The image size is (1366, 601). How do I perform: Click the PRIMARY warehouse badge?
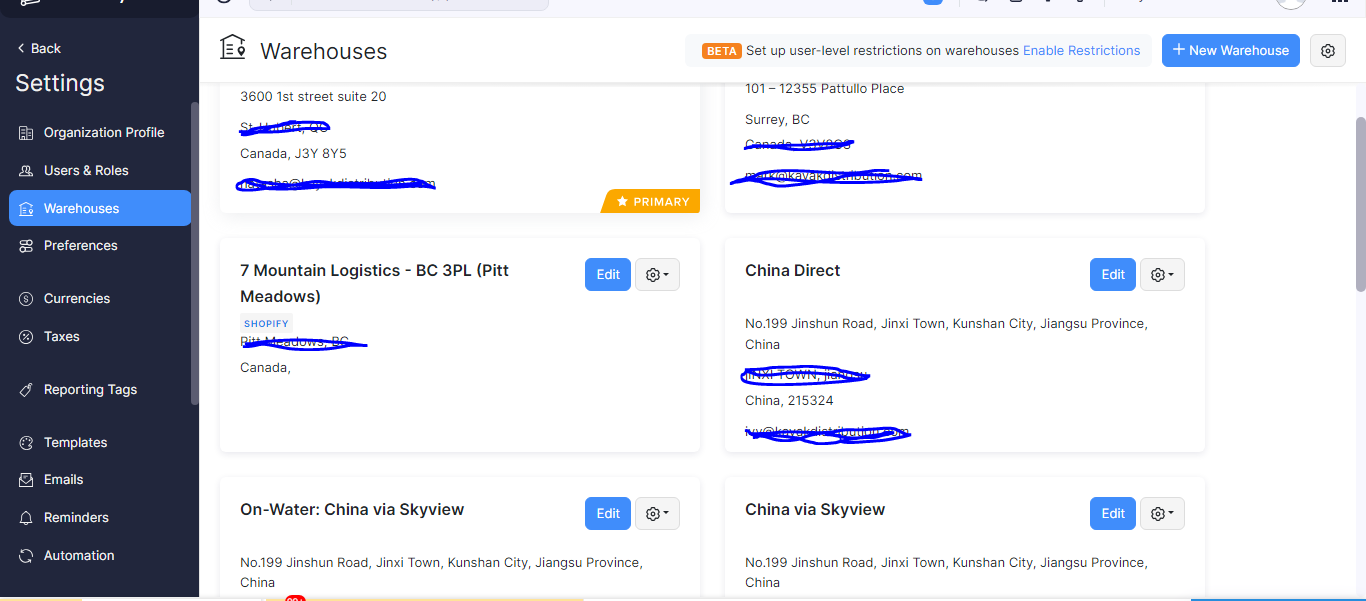[650, 202]
